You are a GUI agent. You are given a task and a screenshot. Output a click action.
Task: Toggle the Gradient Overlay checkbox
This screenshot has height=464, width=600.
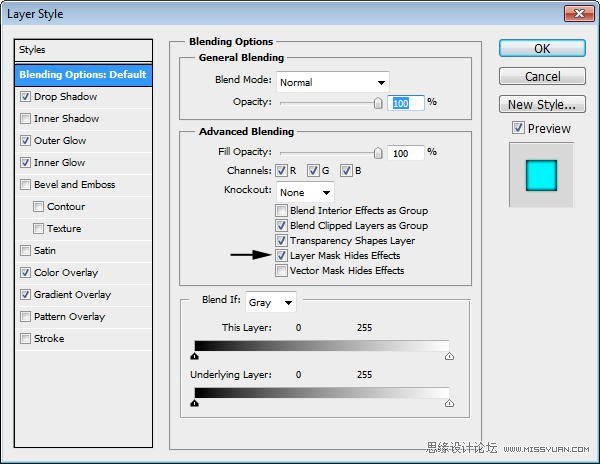click(x=25, y=295)
